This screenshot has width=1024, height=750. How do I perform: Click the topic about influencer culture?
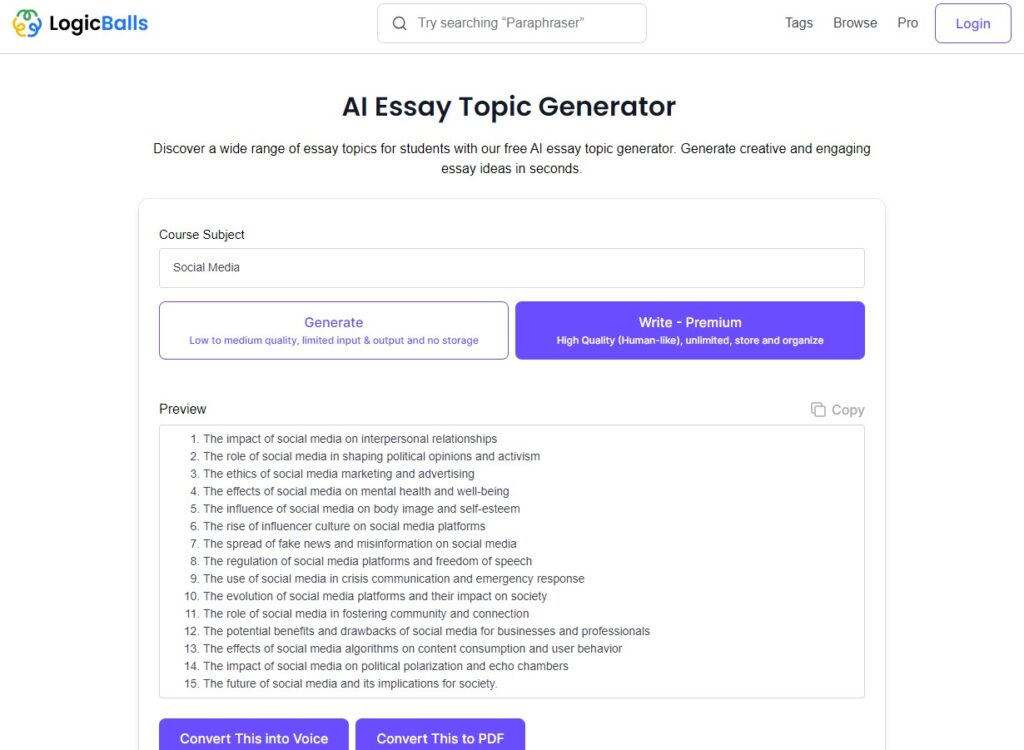(344, 526)
